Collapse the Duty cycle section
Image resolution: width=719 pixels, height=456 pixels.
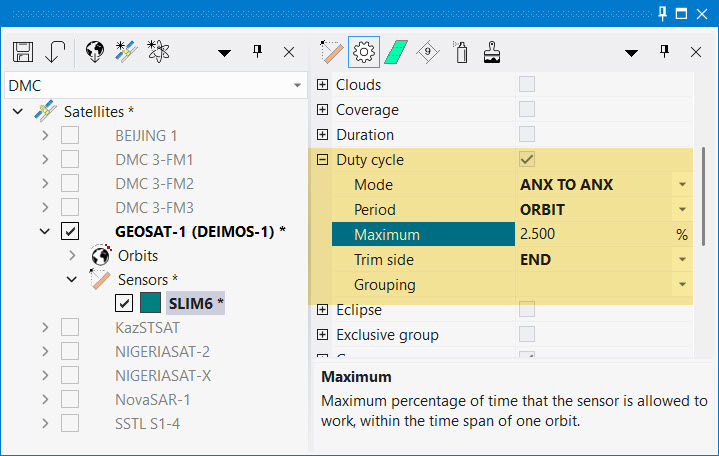[x=323, y=160]
